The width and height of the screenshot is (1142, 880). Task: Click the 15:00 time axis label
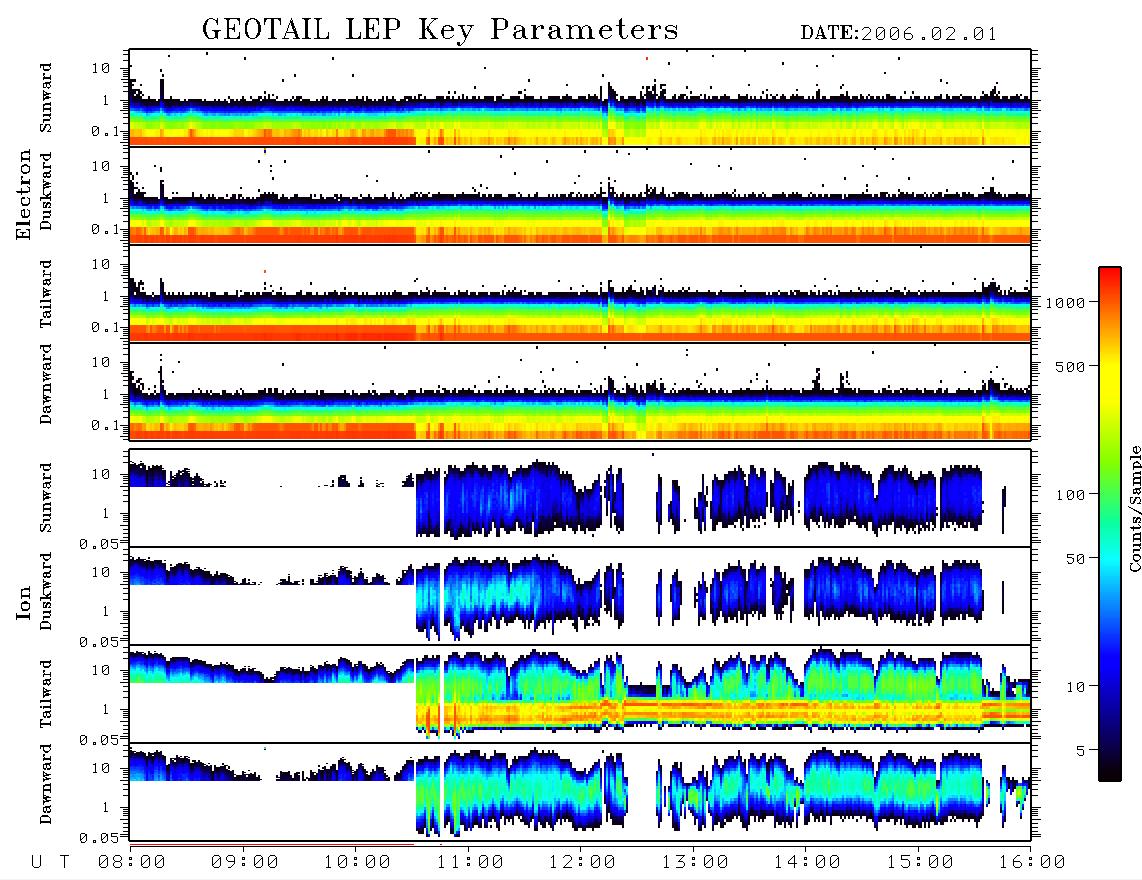pyautogui.click(x=920, y=862)
